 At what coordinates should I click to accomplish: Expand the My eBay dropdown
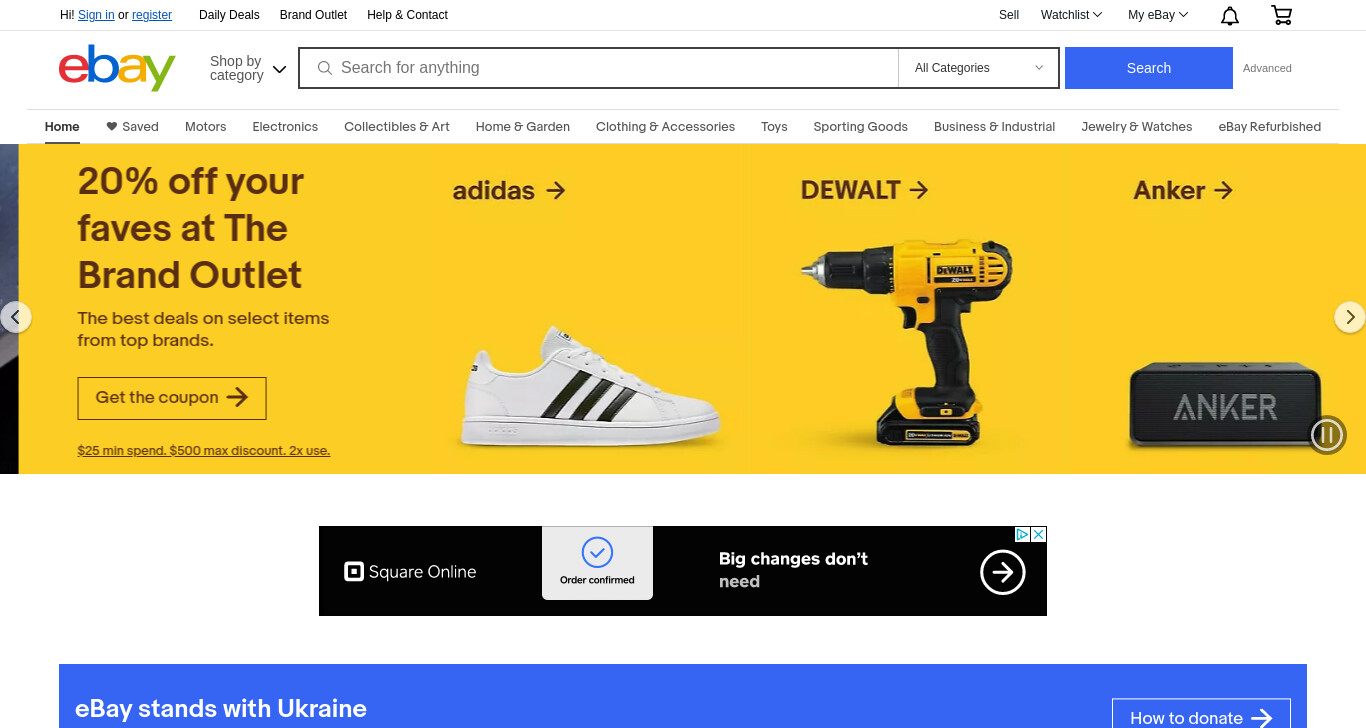(1158, 15)
